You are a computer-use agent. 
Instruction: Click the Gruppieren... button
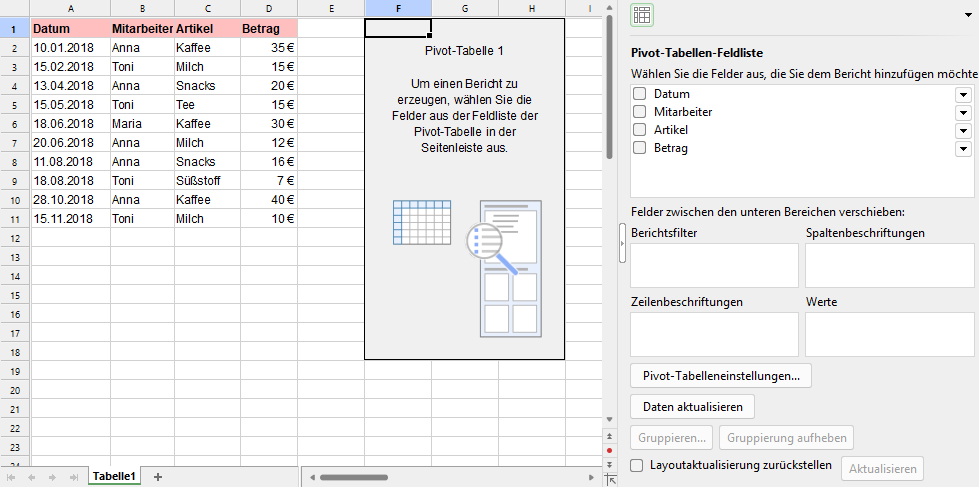(x=672, y=438)
